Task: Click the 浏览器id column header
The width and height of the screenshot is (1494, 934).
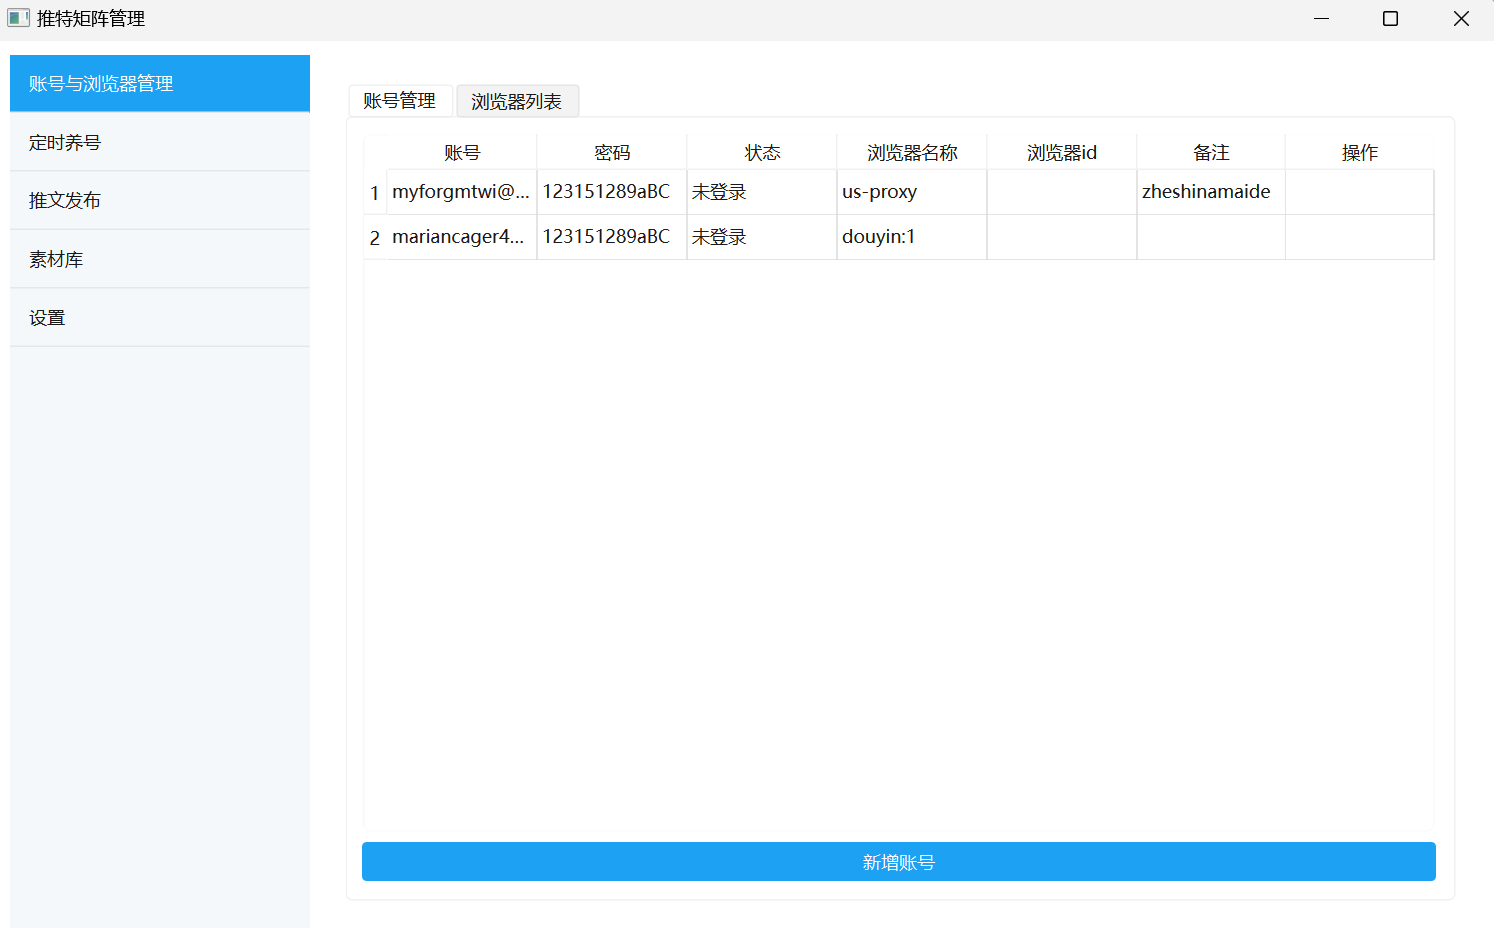Action: [x=1061, y=151]
